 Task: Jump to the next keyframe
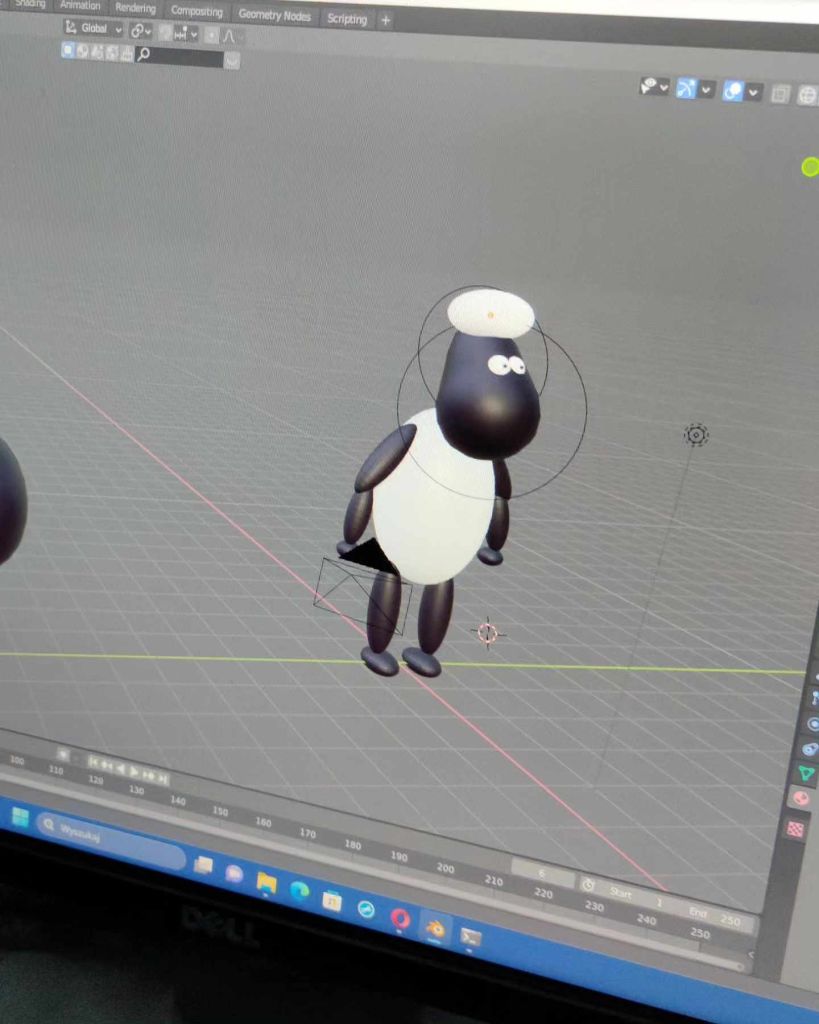(x=148, y=775)
